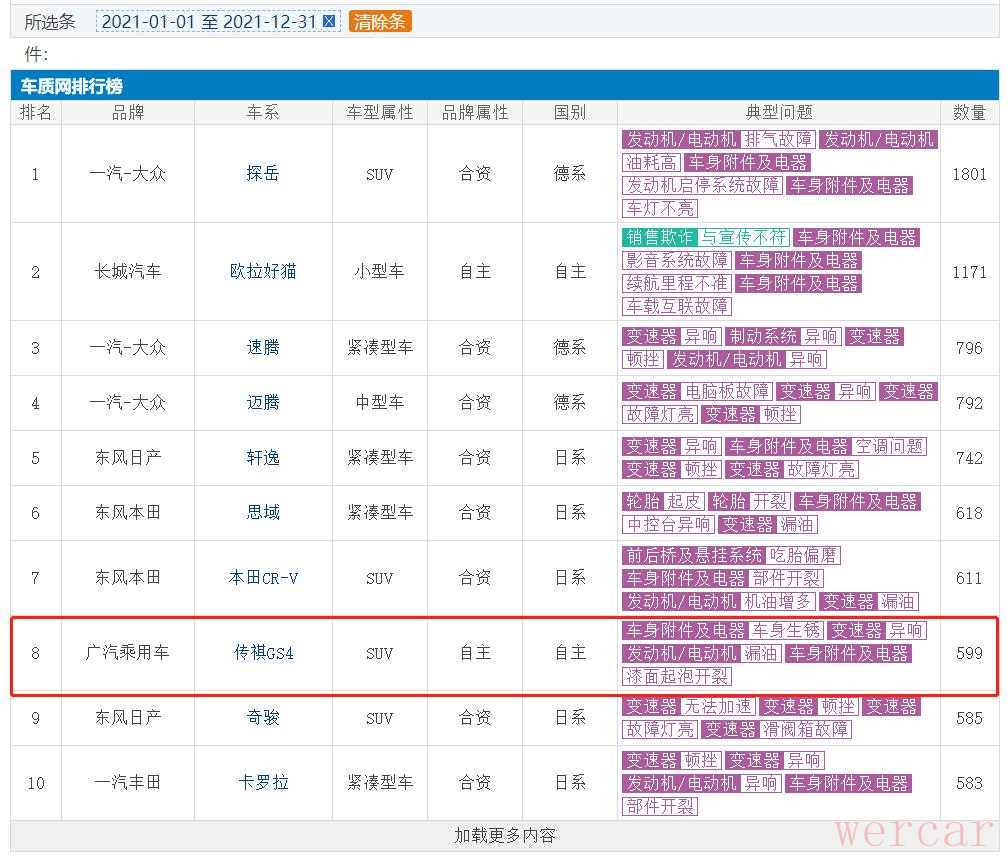Click the 制动系统 tag in 速腾 row
Viewport: 1007px width, 859px height.
point(762,336)
